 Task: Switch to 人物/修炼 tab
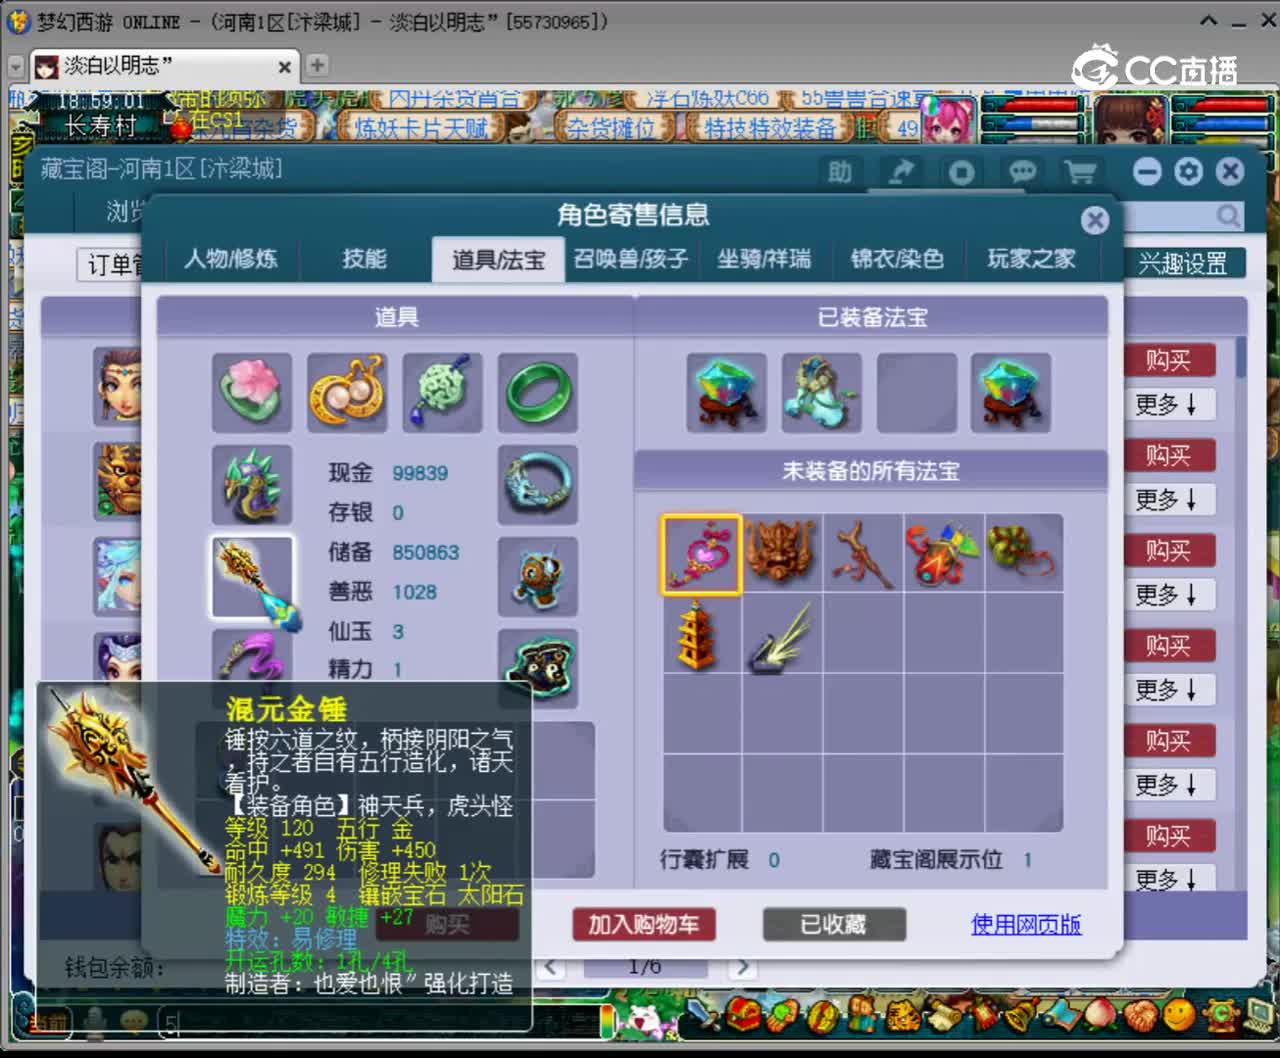(x=231, y=259)
